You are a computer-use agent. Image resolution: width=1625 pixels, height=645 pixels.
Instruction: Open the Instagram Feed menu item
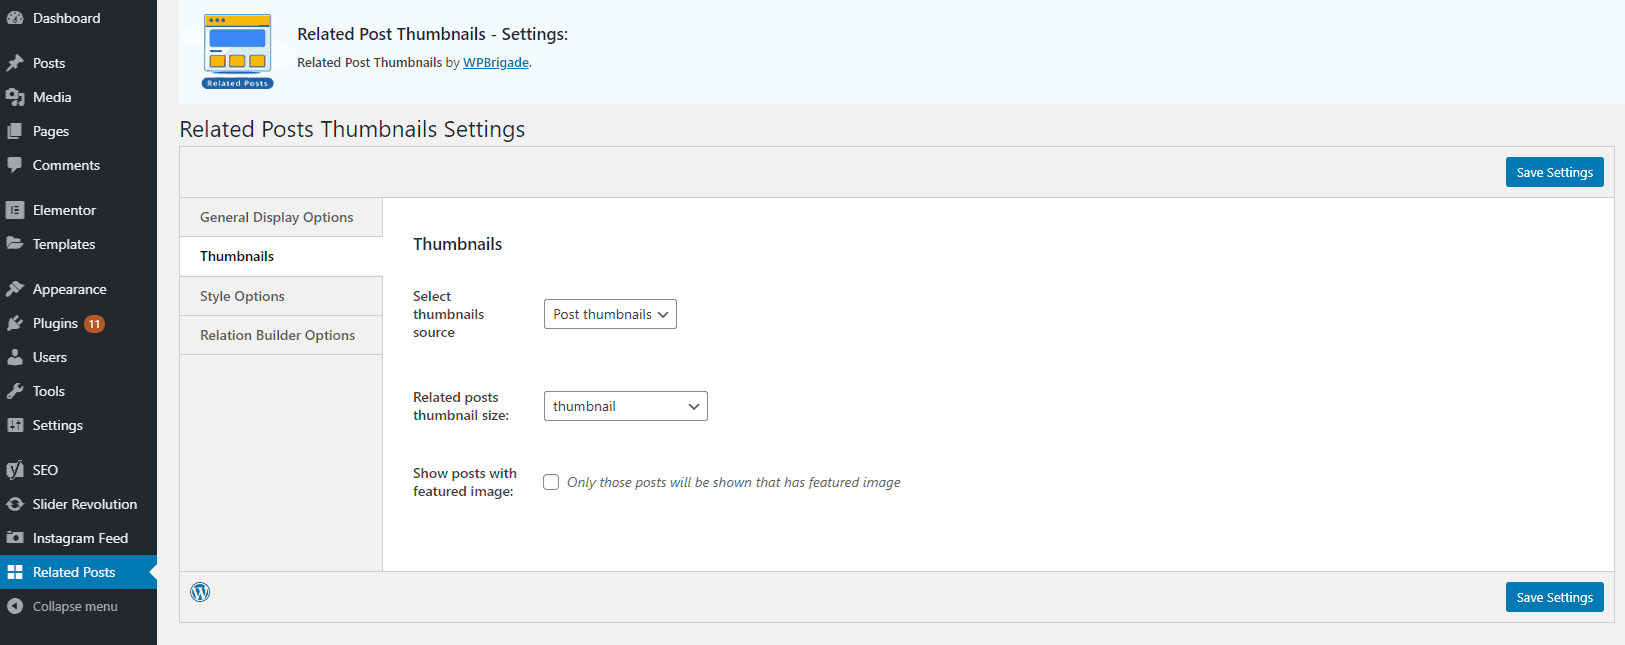coord(78,538)
